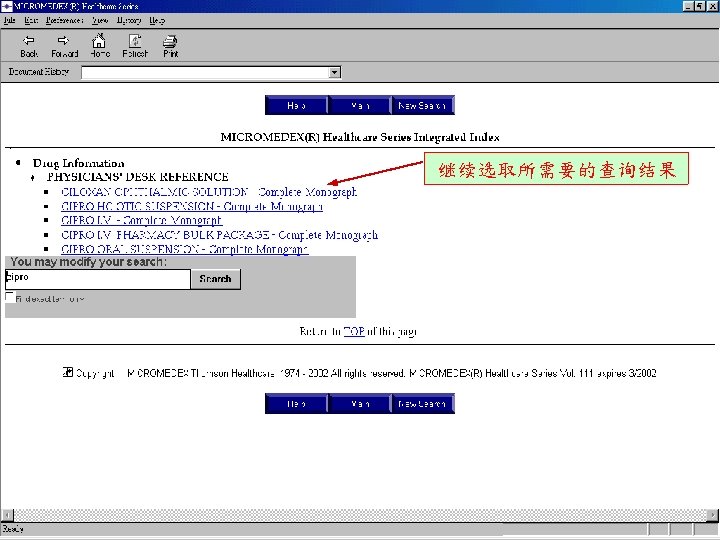Go Back using the toolbar arrow
Screen dimensions: 720x540
[29, 46]
